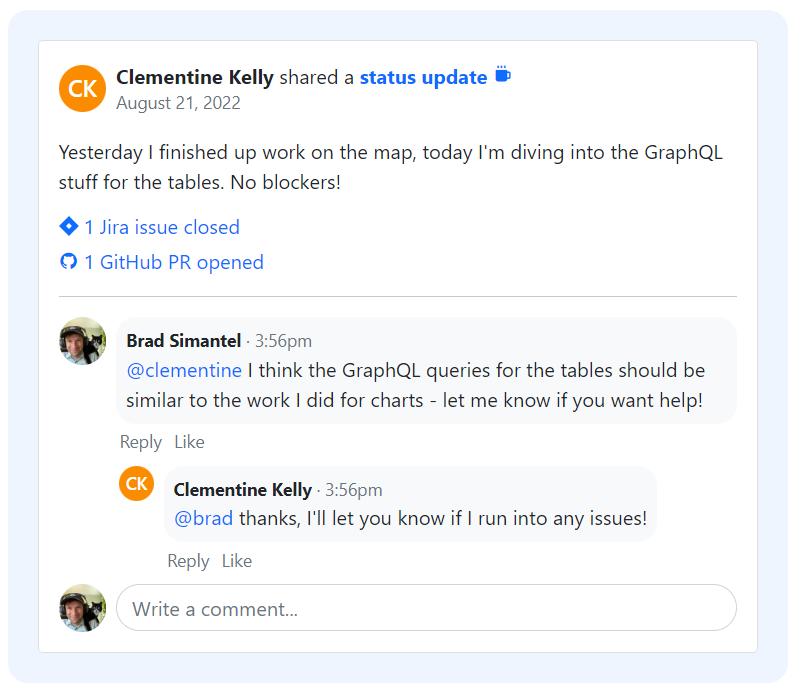The width and height of the screenshot is (794, 688).
Task: Click the GitHub octocat icon
Action: pos(69,261)
